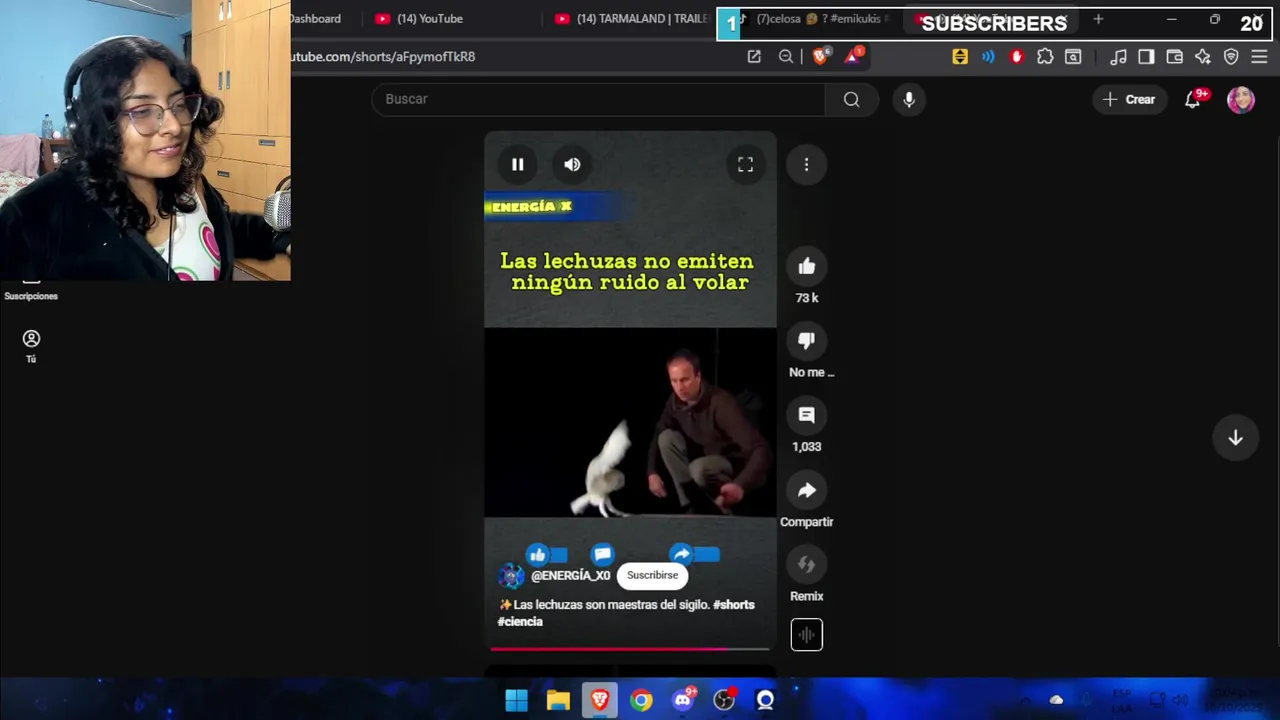
Task: Click the browser address bar URL
Action: click(x=383, y=57)
